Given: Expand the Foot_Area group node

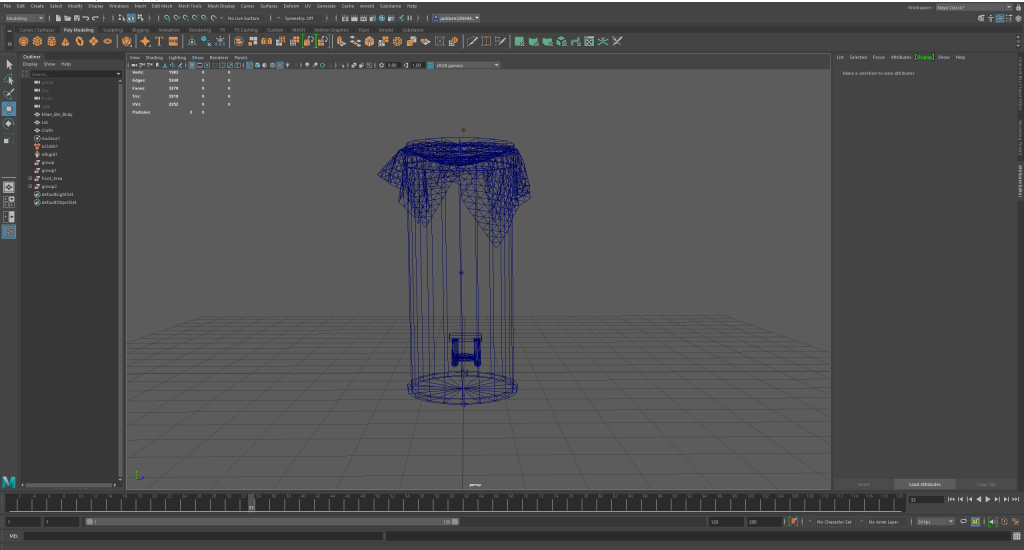Looking at the screenshot, I should pos(30,178).
